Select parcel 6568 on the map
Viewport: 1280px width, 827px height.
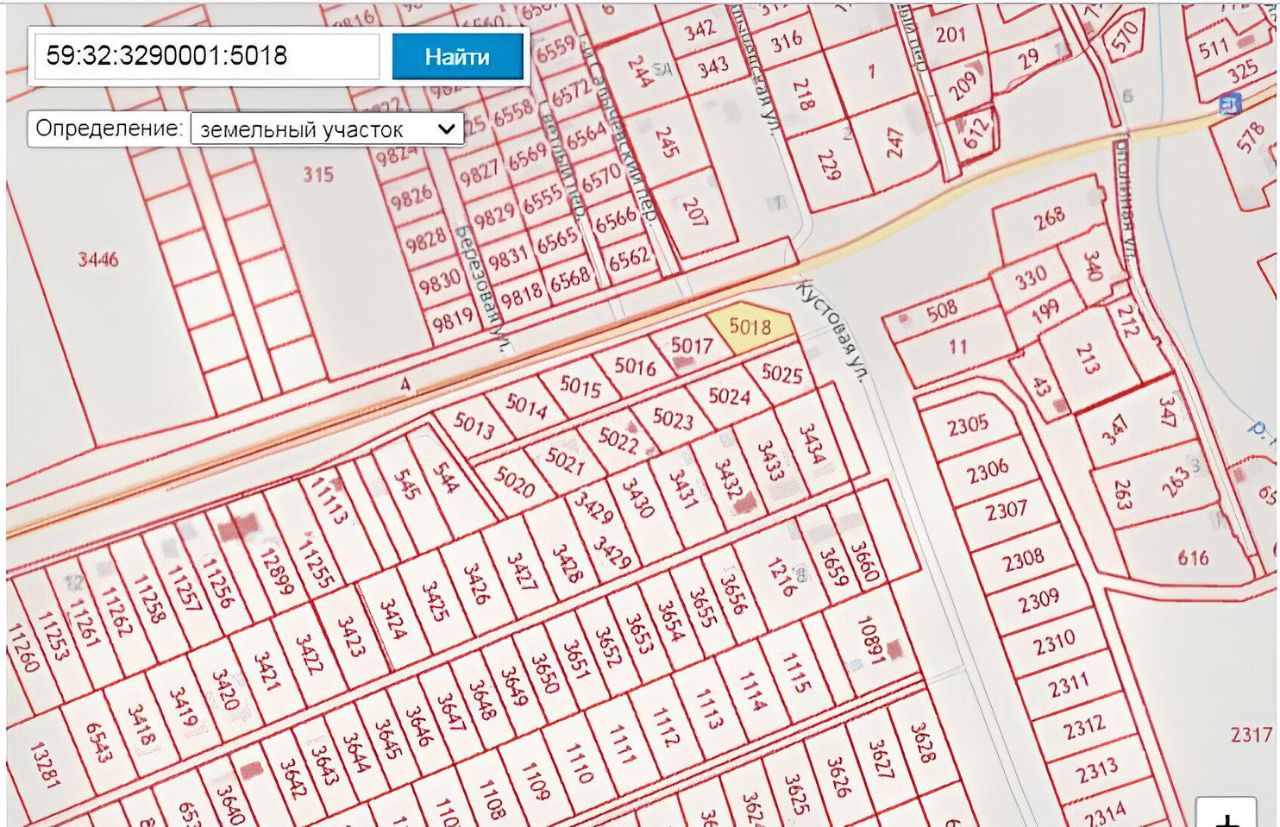point(569,277)
